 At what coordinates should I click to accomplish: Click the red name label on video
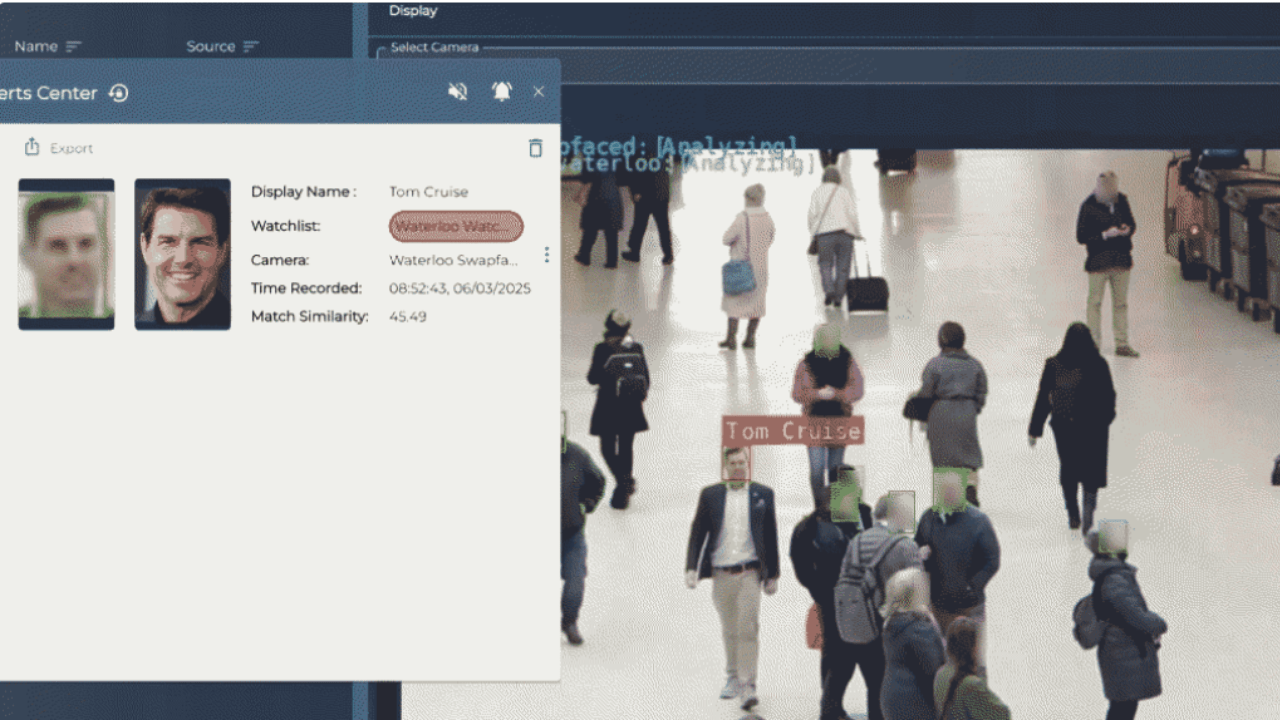coord(792,431)
